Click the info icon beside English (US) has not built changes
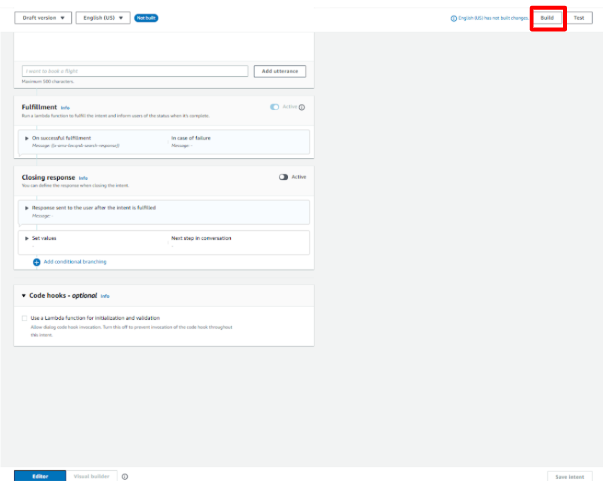603x482 pixels. tap(454, 18)
